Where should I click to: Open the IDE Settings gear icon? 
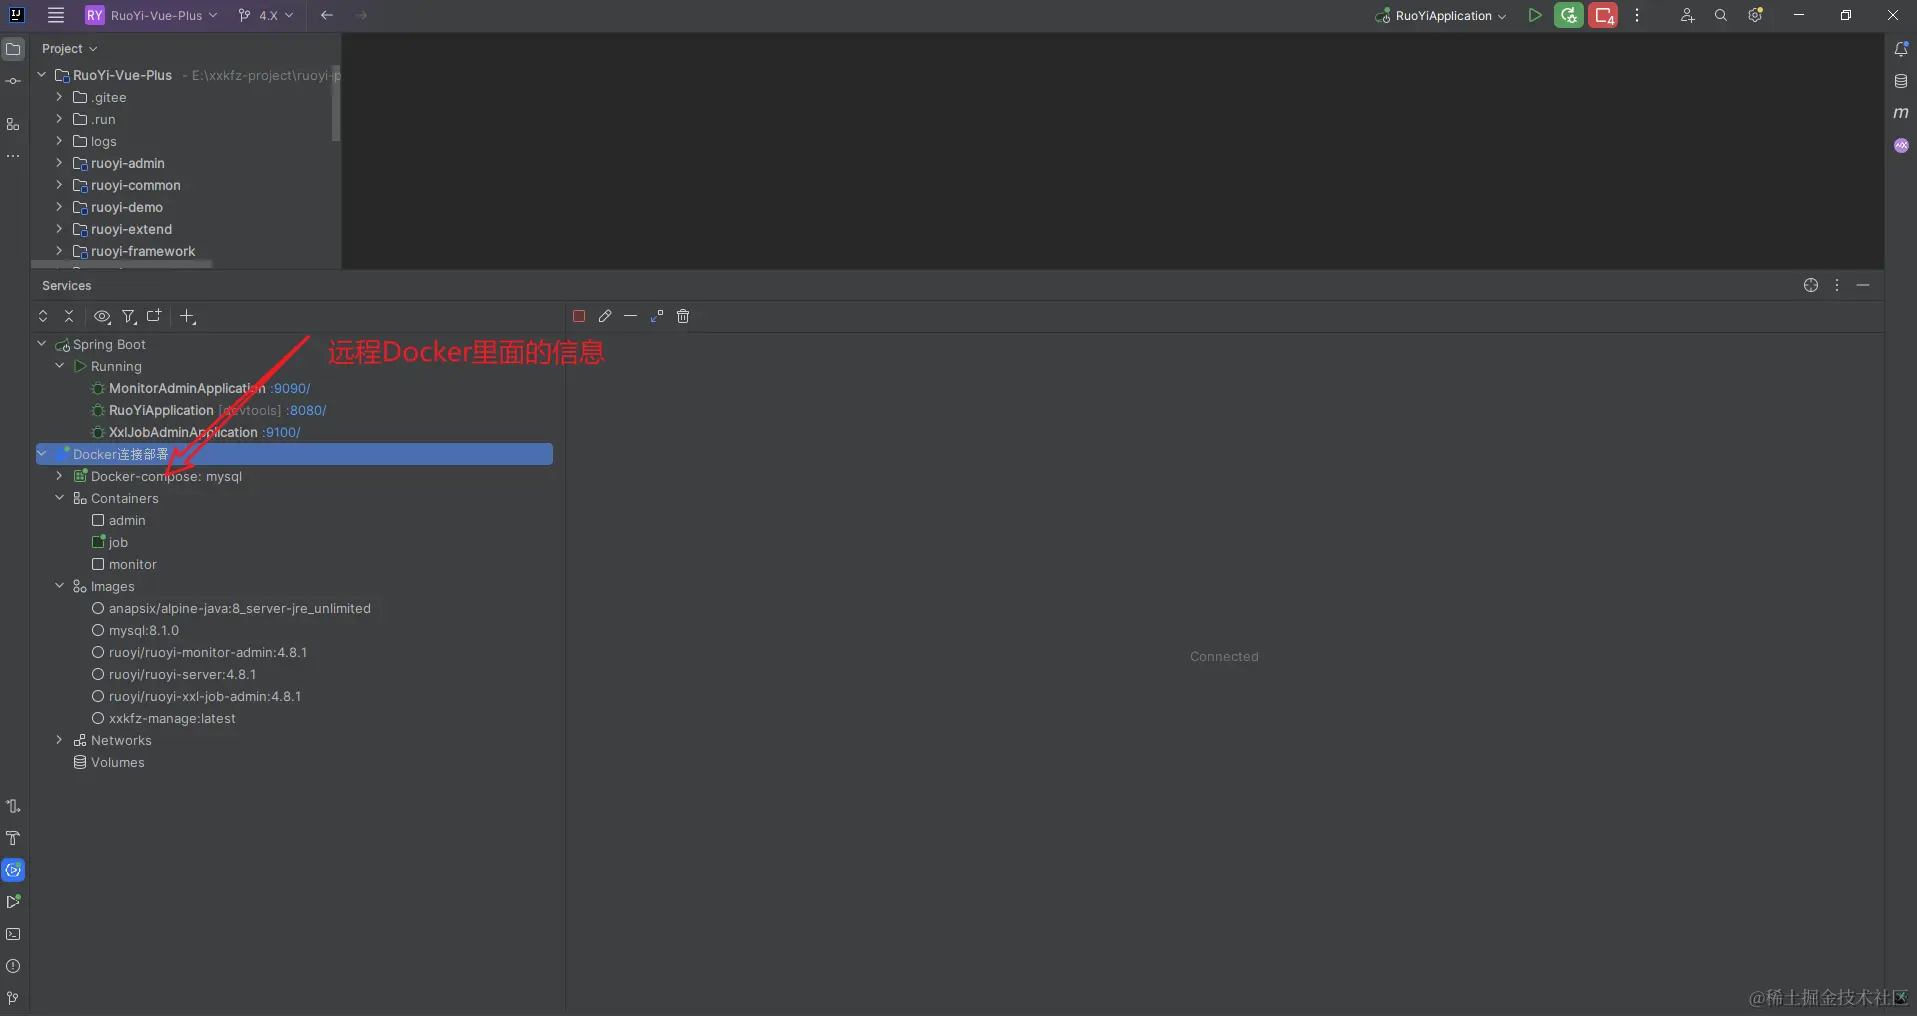click(1755, 15)
